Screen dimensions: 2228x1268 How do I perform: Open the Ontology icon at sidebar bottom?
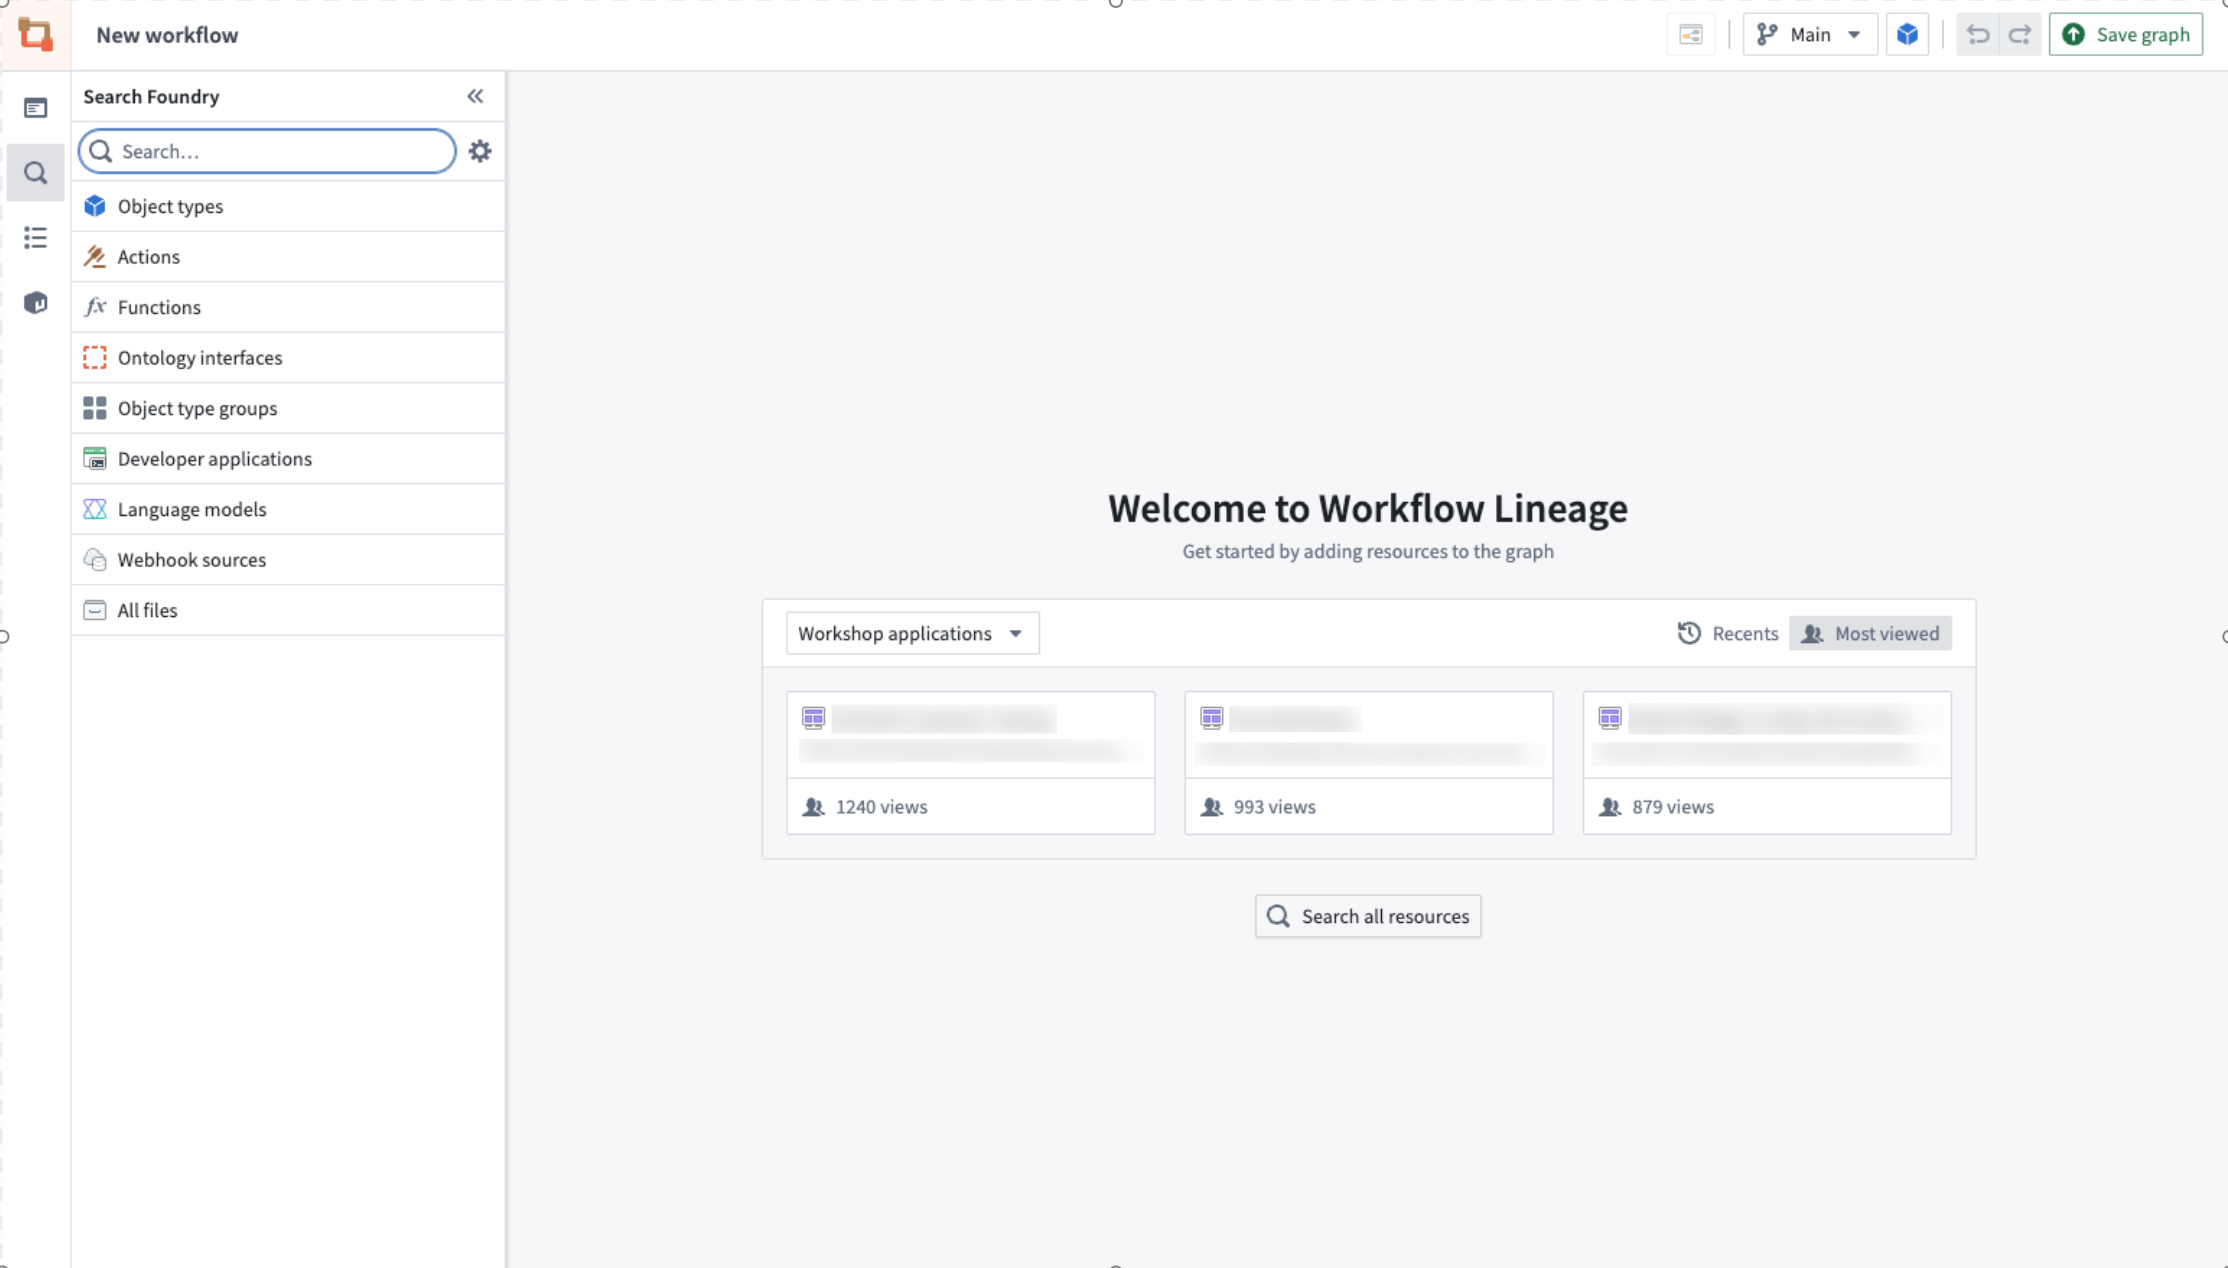tap(35, 302)
